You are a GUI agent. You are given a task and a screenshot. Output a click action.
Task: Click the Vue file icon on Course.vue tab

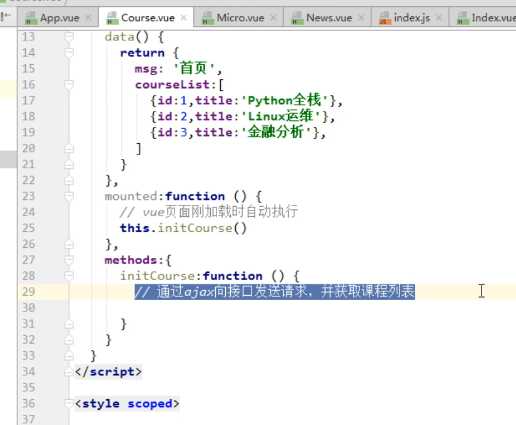pyautogui.click(x=112, y=18)
